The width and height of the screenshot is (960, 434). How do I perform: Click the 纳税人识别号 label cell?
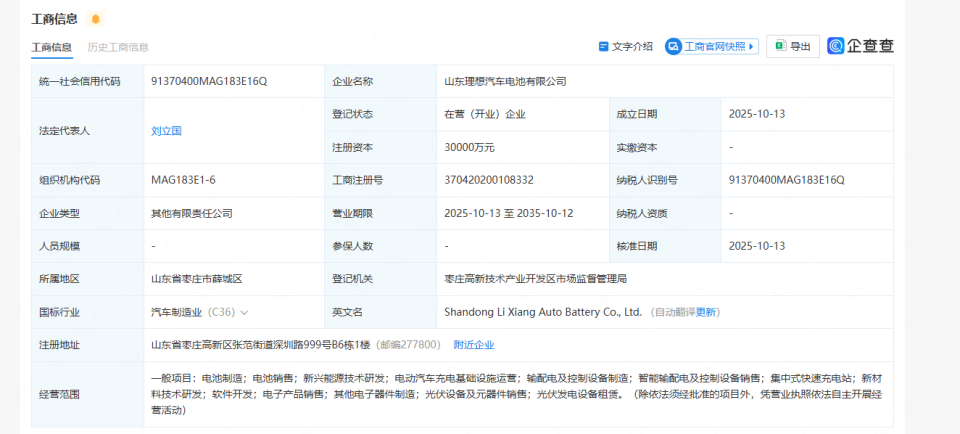pyautogui.click(x=666, y=180)
